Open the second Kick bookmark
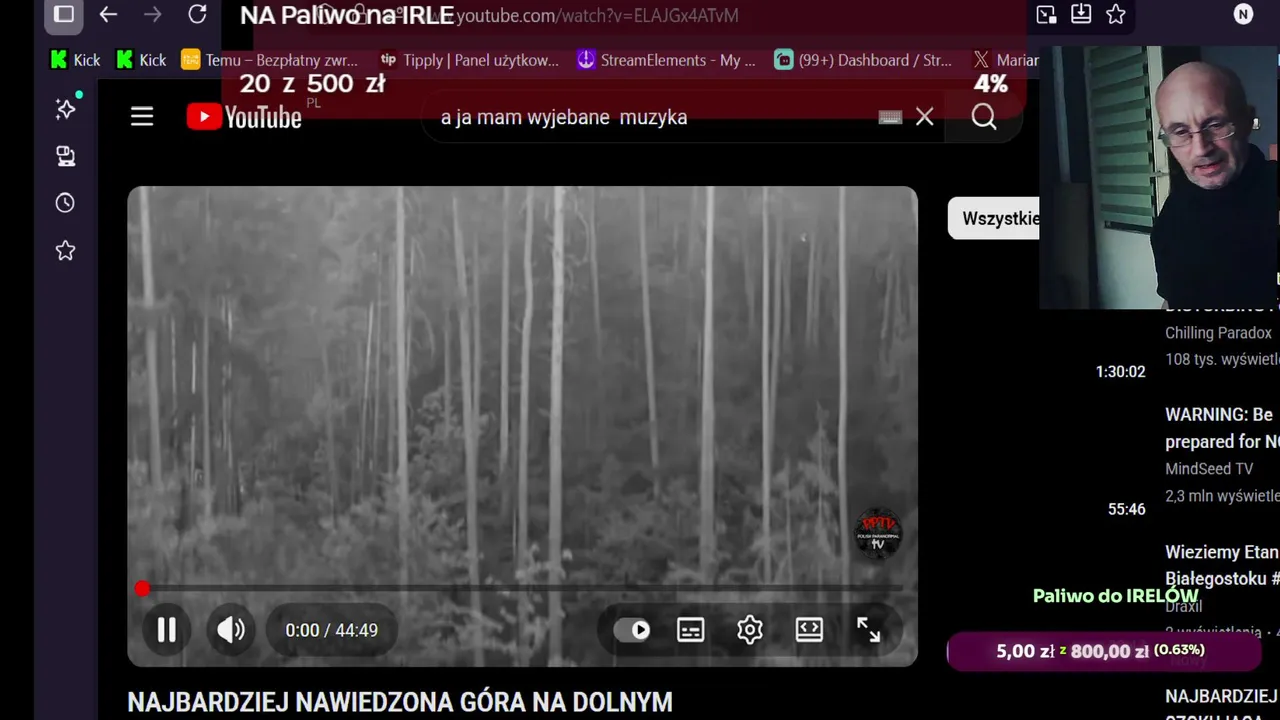Screen dimensions: 1280x720 click(141, 60)
